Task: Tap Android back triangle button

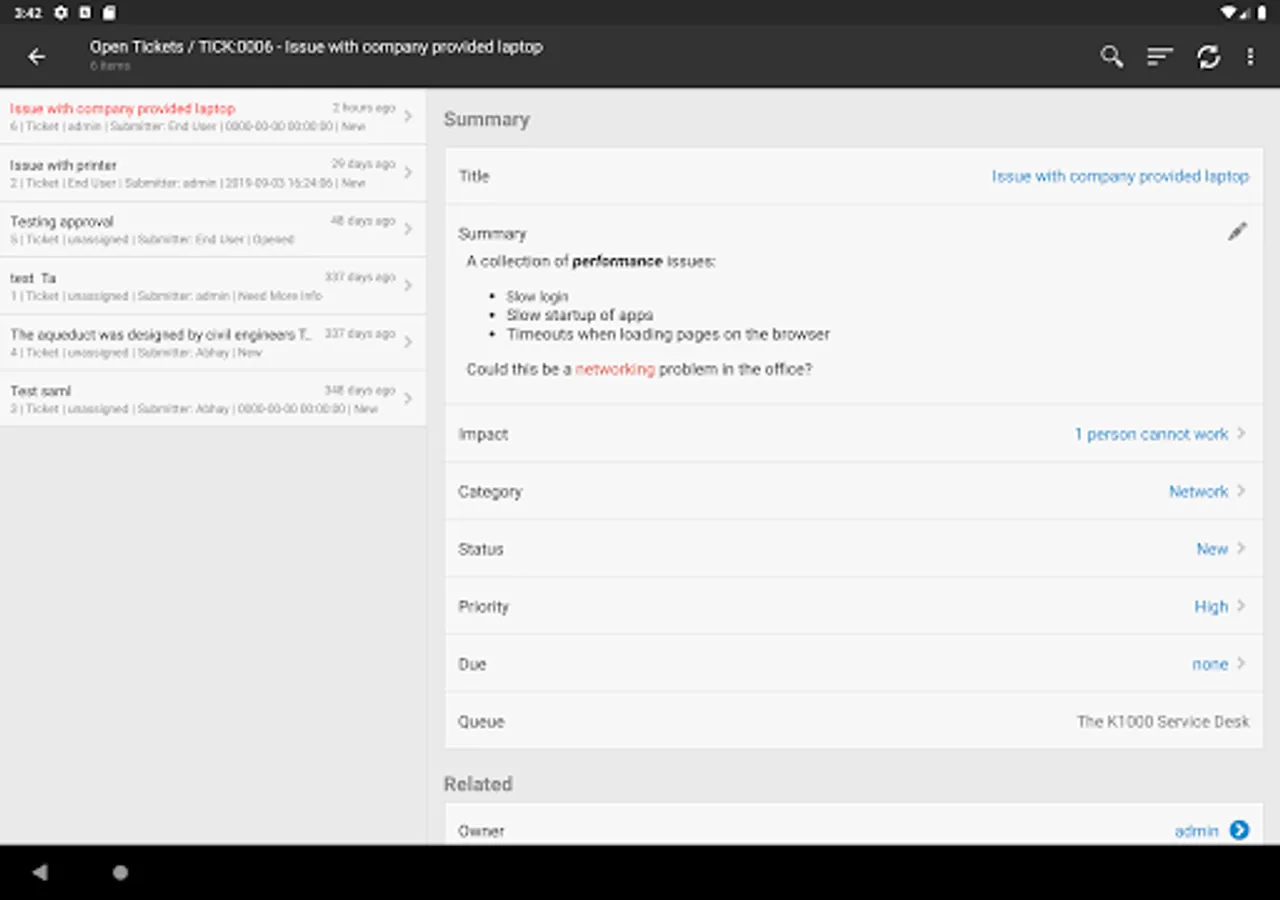Action: click(40, 873)
